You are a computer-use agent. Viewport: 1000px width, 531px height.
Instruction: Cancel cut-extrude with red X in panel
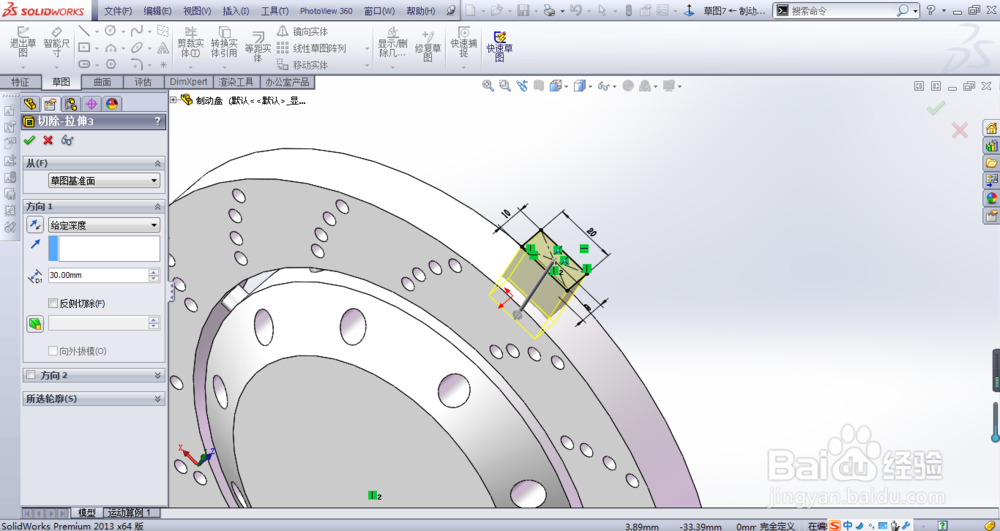[x=48, y=140]
